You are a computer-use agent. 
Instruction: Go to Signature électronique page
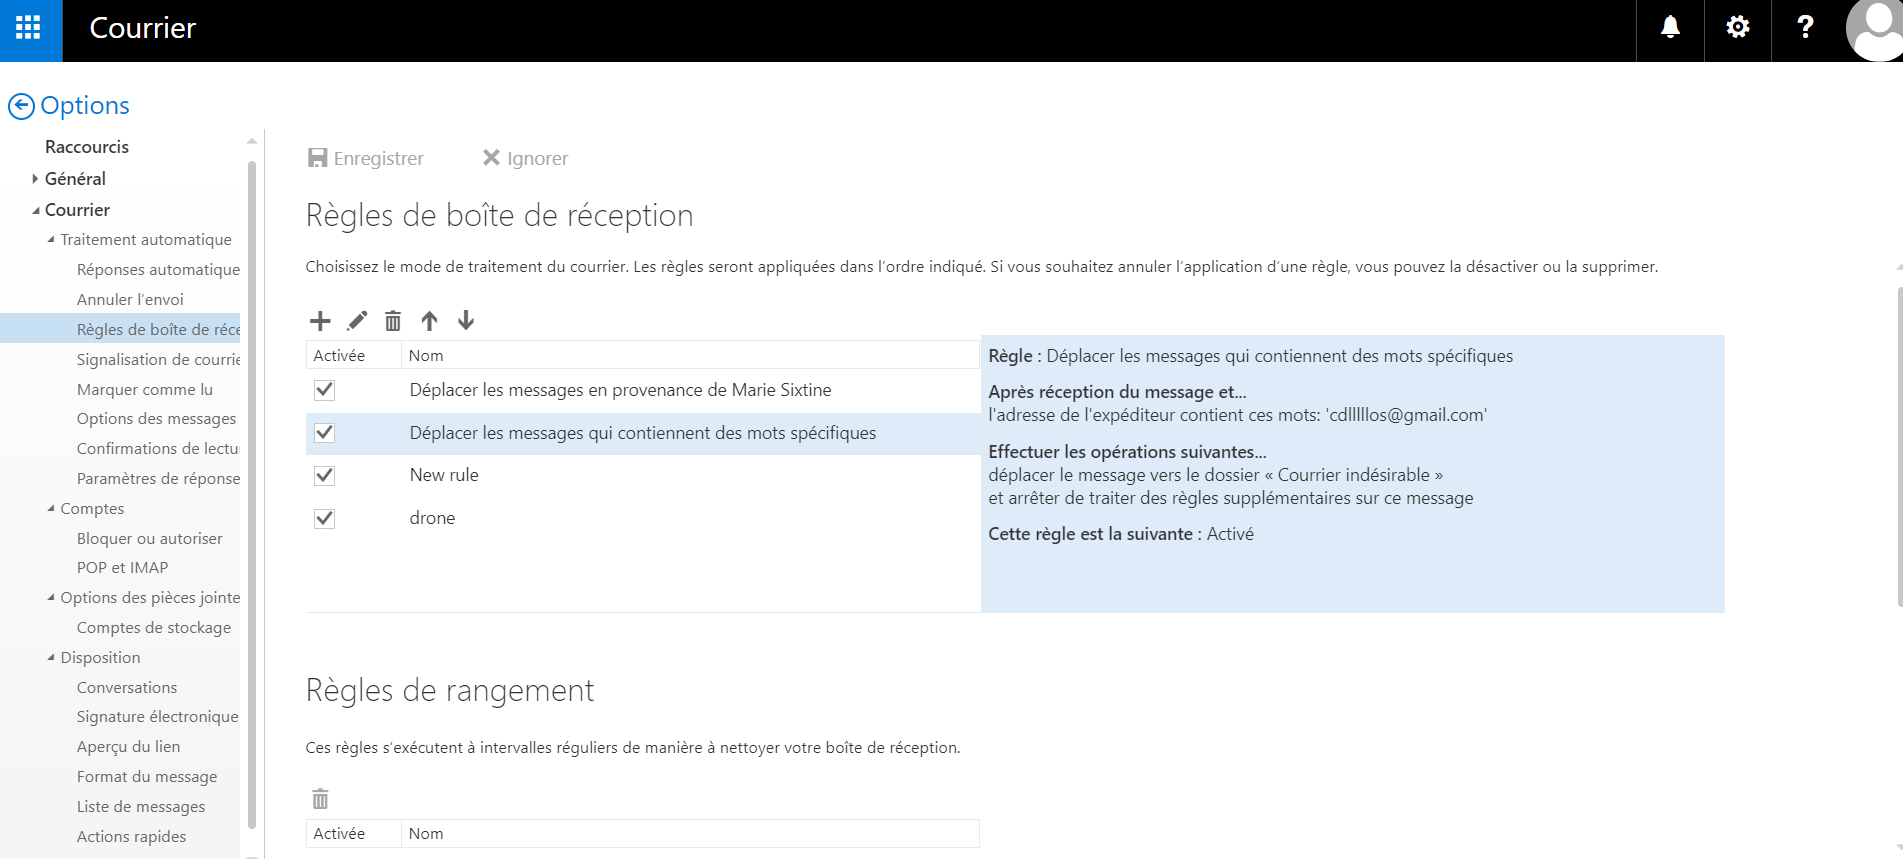point(157,716)
